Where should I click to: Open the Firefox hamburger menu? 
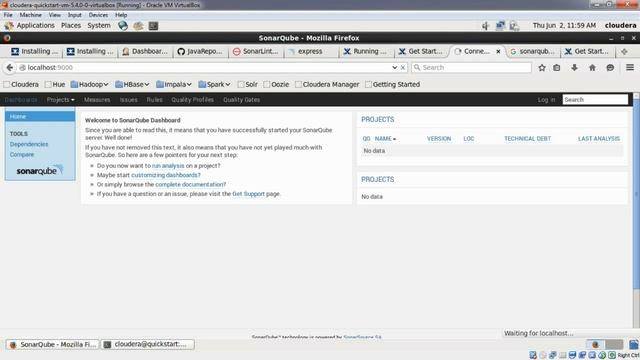click(x=630, y=67)
